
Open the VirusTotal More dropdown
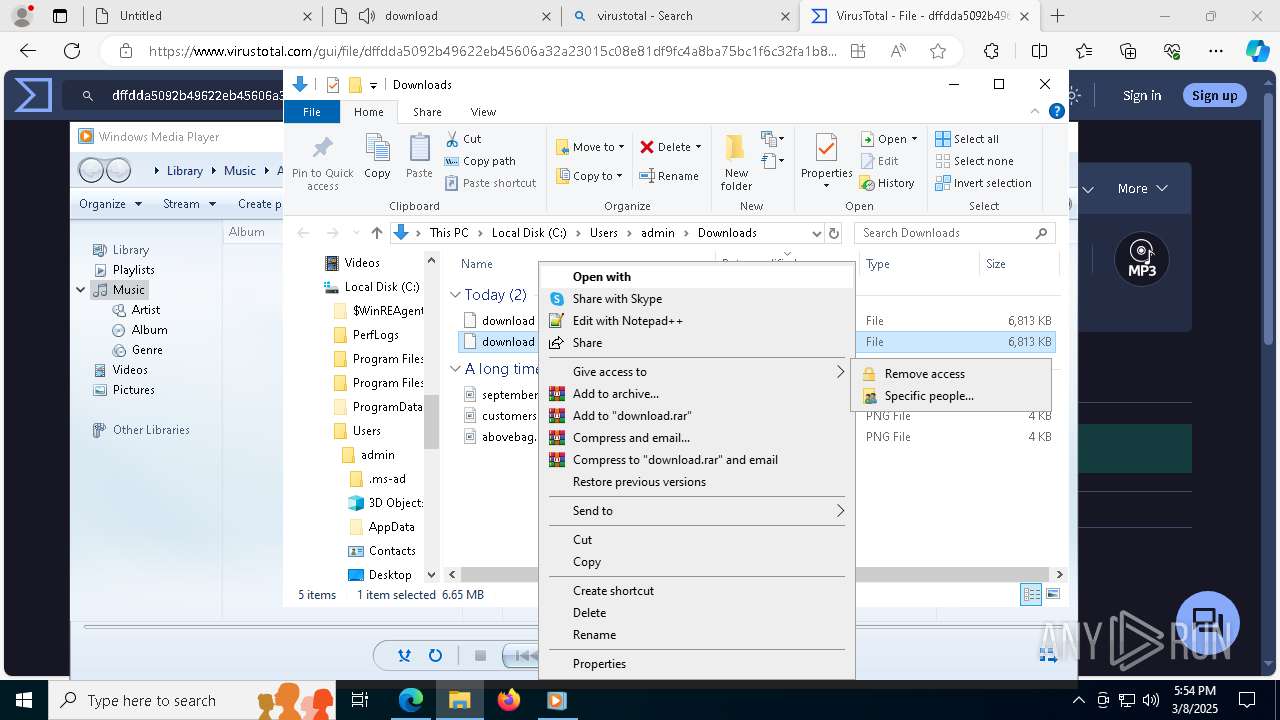point(1142,188)
